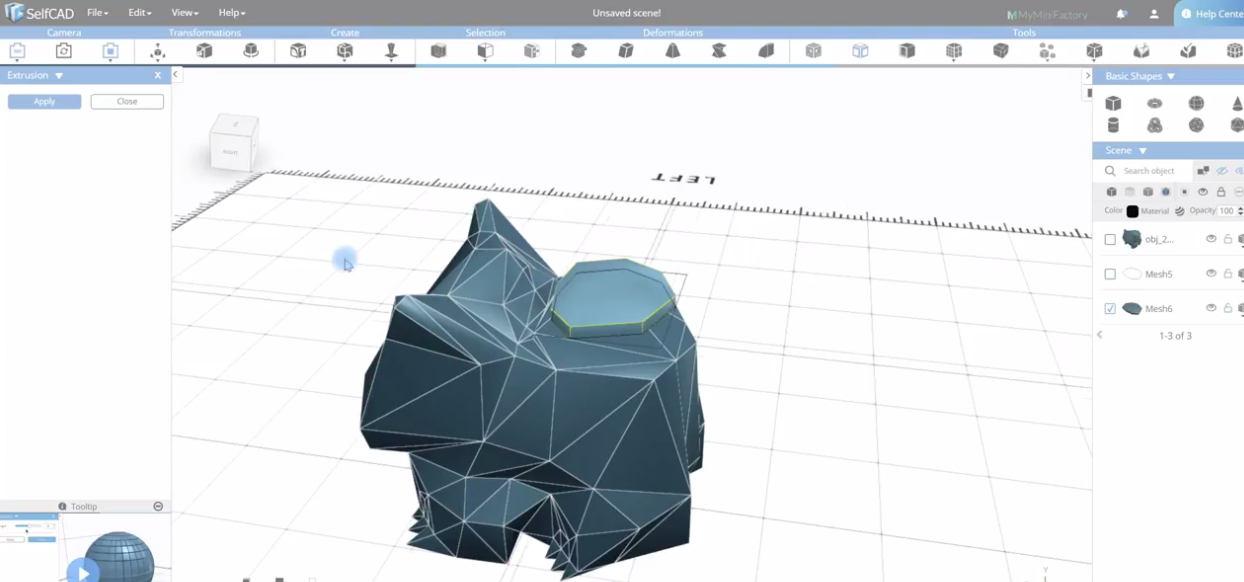Tick the Mesh5 checkbox
Image resolution: width=1244 pixels, height=582 pixels.
(1110, 274)
